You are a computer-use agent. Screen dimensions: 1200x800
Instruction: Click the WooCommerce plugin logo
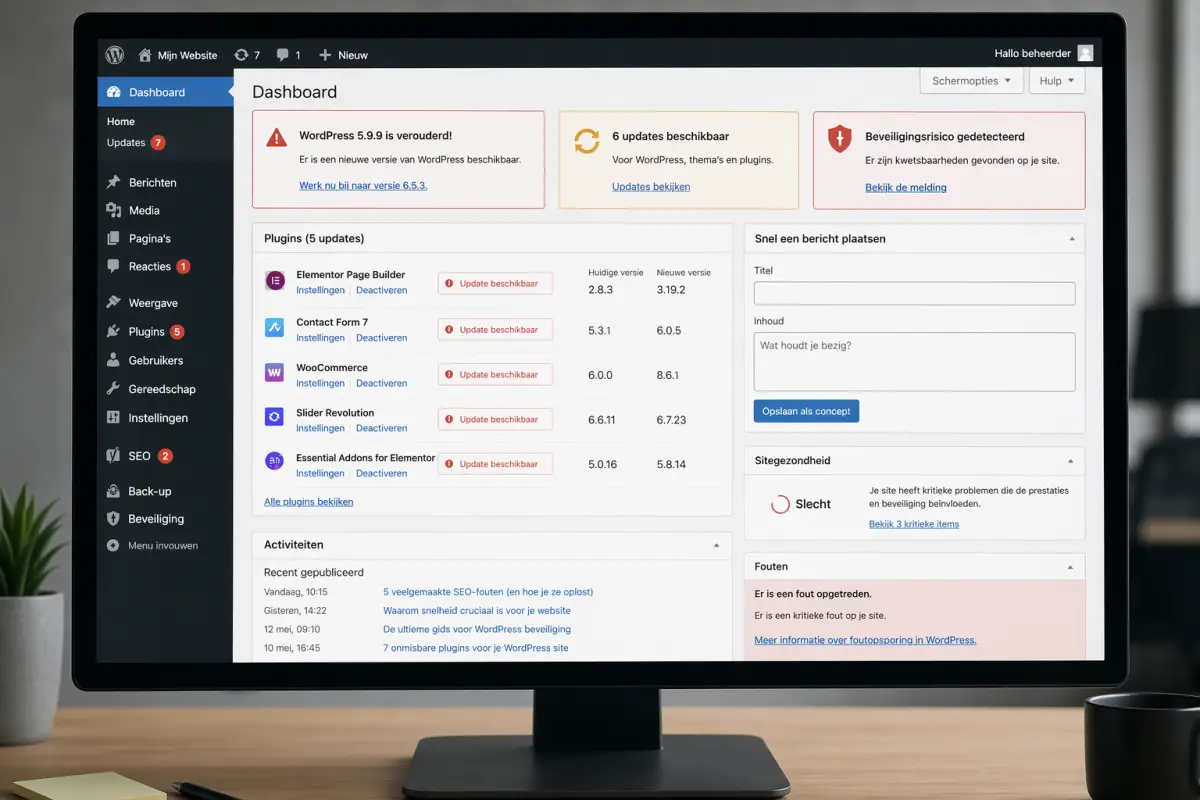pos(274,372)
